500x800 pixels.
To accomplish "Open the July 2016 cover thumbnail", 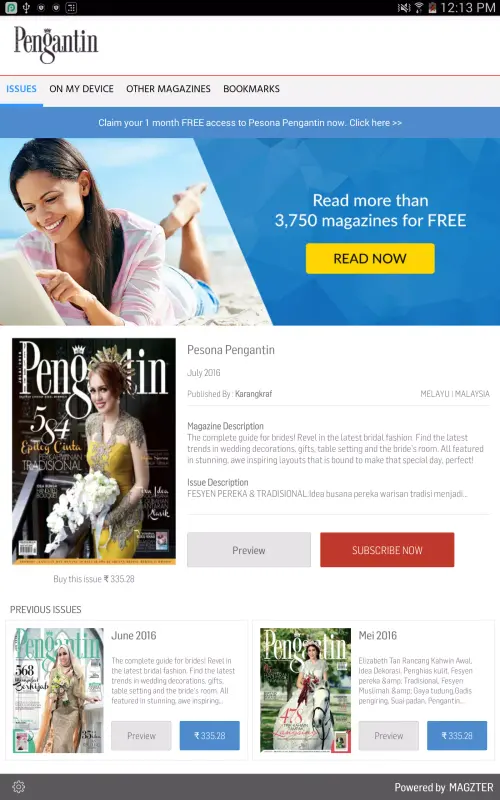I will (94, 451).
